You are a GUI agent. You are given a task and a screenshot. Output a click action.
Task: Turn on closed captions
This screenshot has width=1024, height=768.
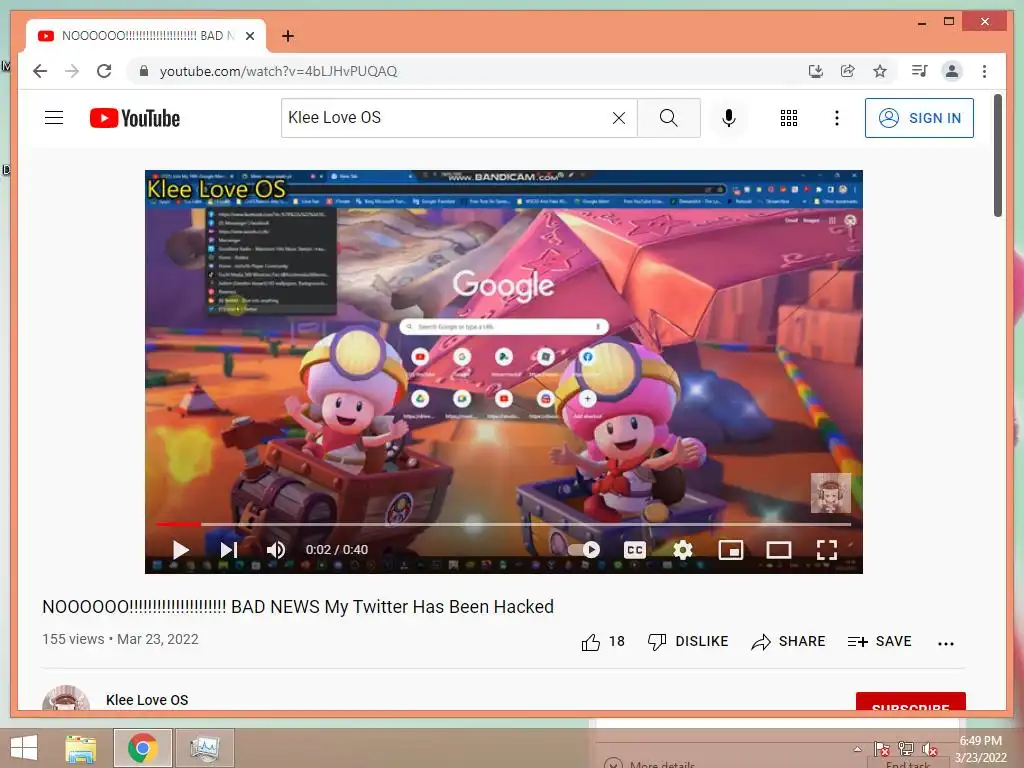pos(635,550)
